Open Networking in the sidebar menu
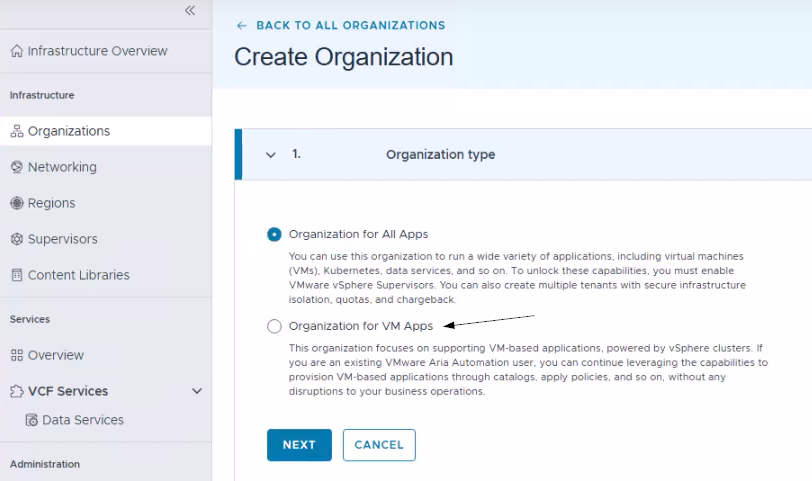Viewport: 812px width, 481px height. (62, 167)
